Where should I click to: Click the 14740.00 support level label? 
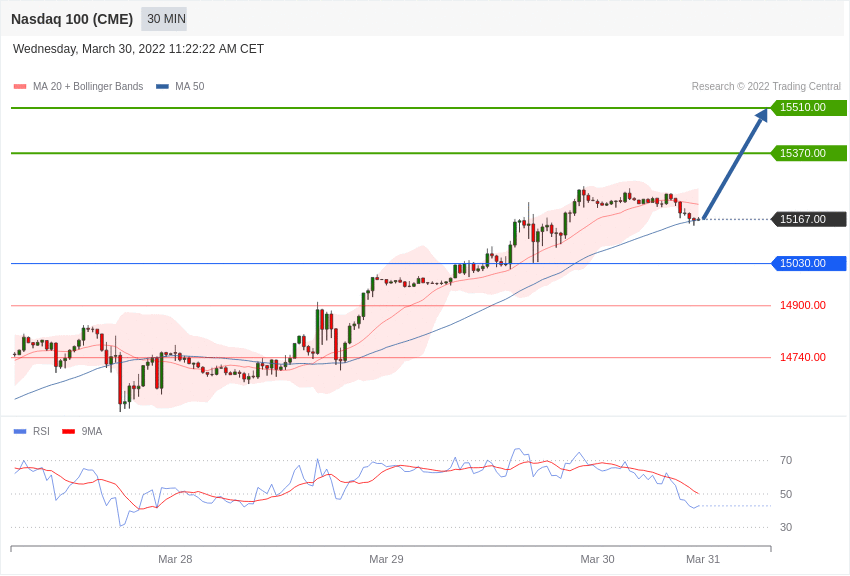click(x=803, y=358)
